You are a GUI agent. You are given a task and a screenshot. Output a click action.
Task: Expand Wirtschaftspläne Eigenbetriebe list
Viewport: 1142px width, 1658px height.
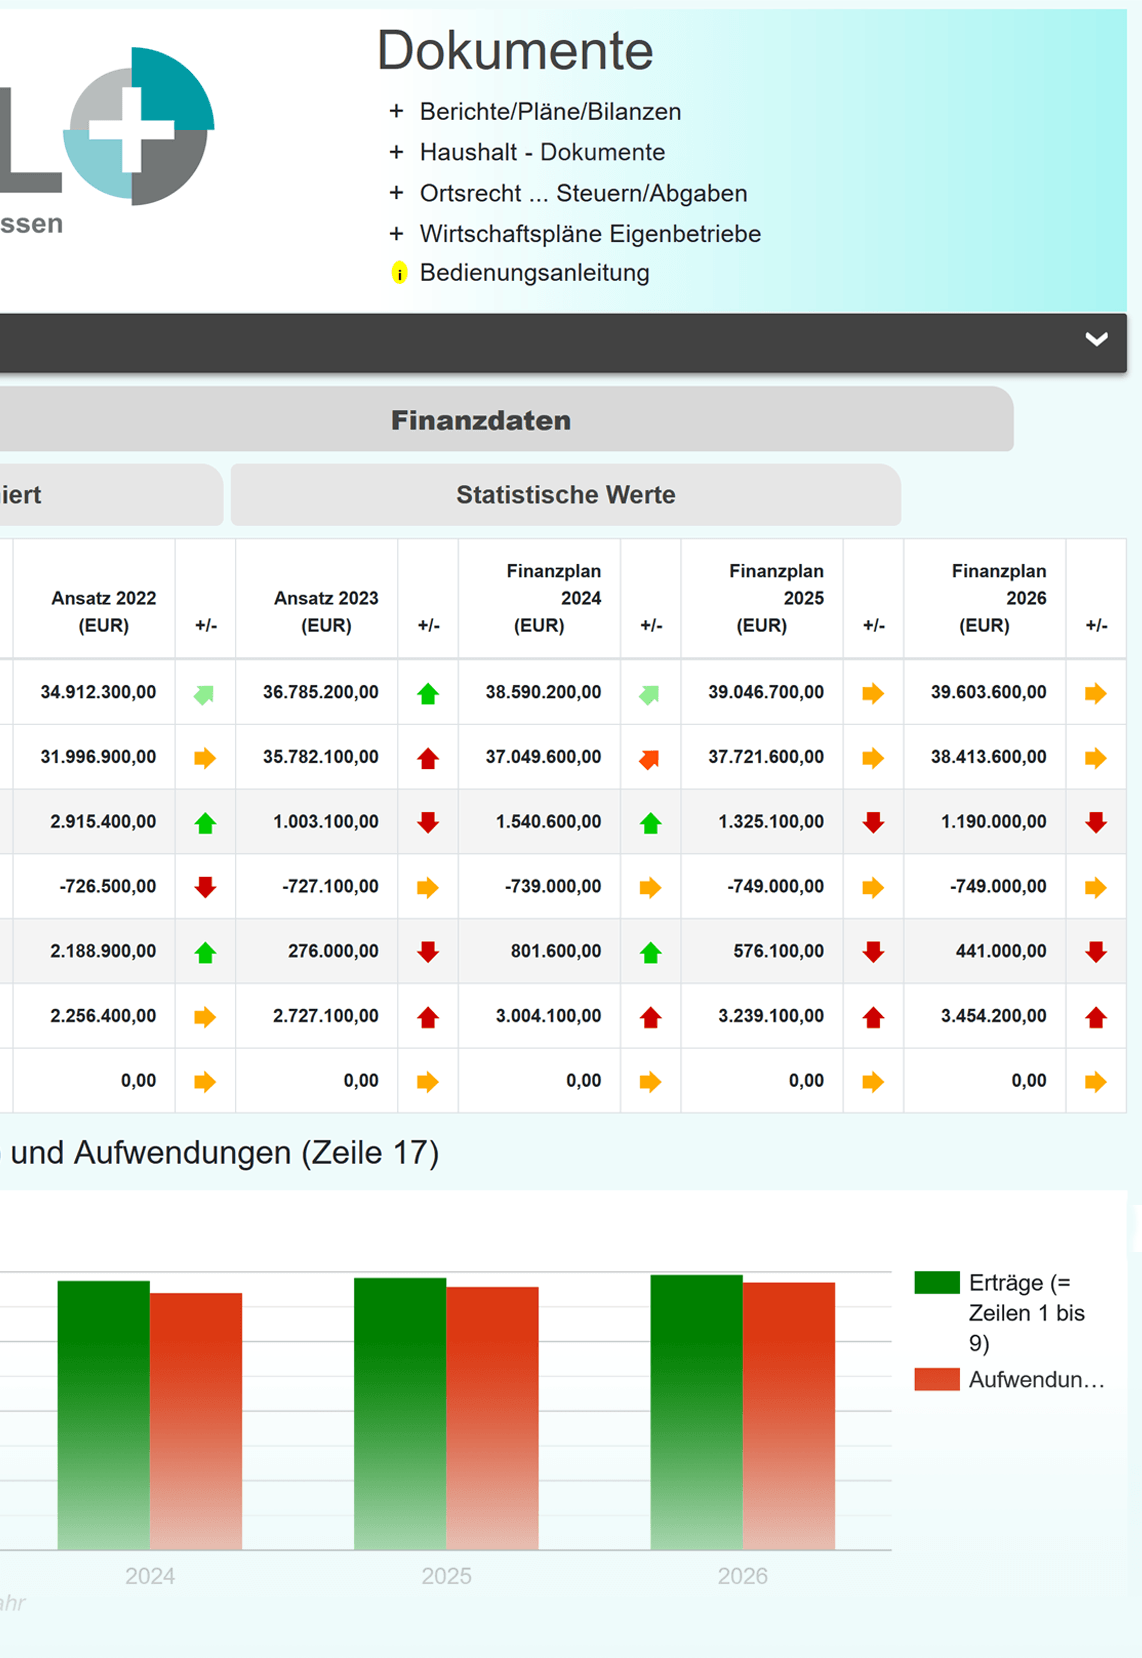click(589, 234)
